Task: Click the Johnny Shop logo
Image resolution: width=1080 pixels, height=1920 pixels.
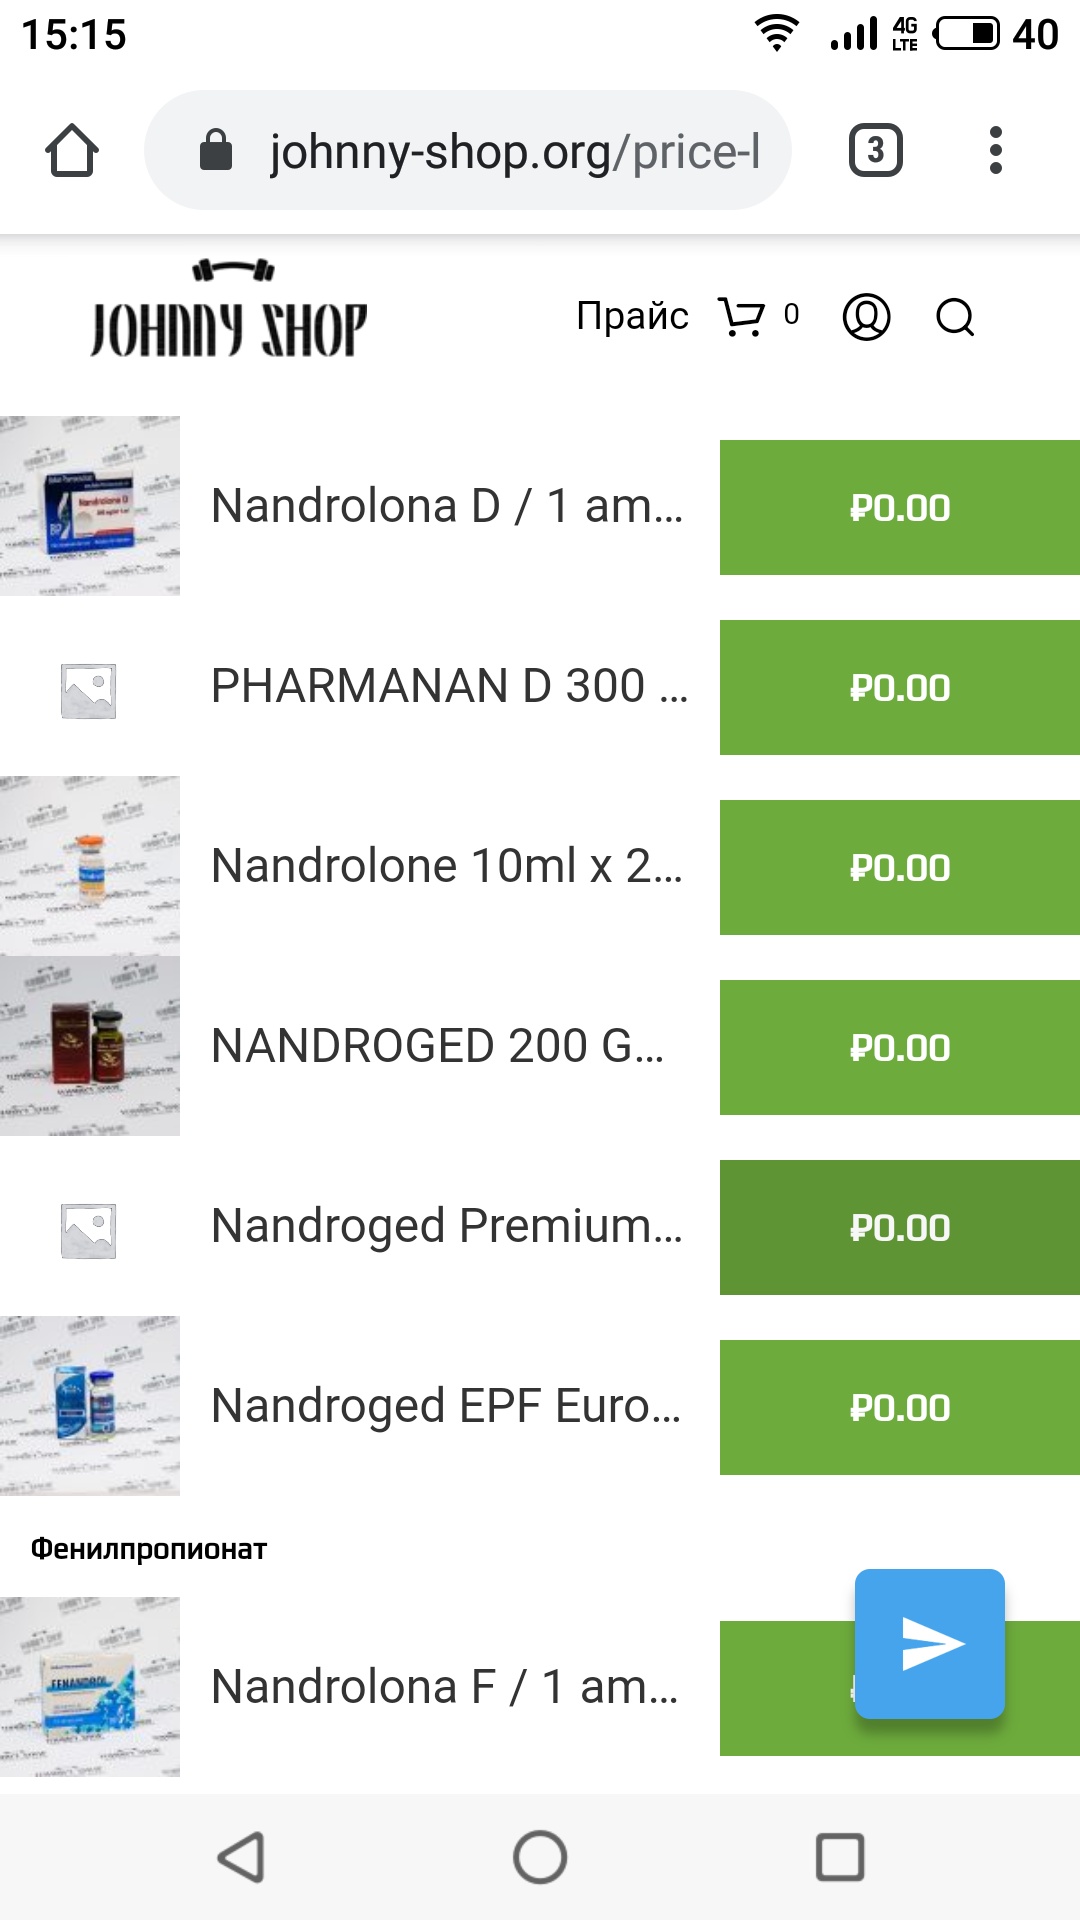Action: 230,312
